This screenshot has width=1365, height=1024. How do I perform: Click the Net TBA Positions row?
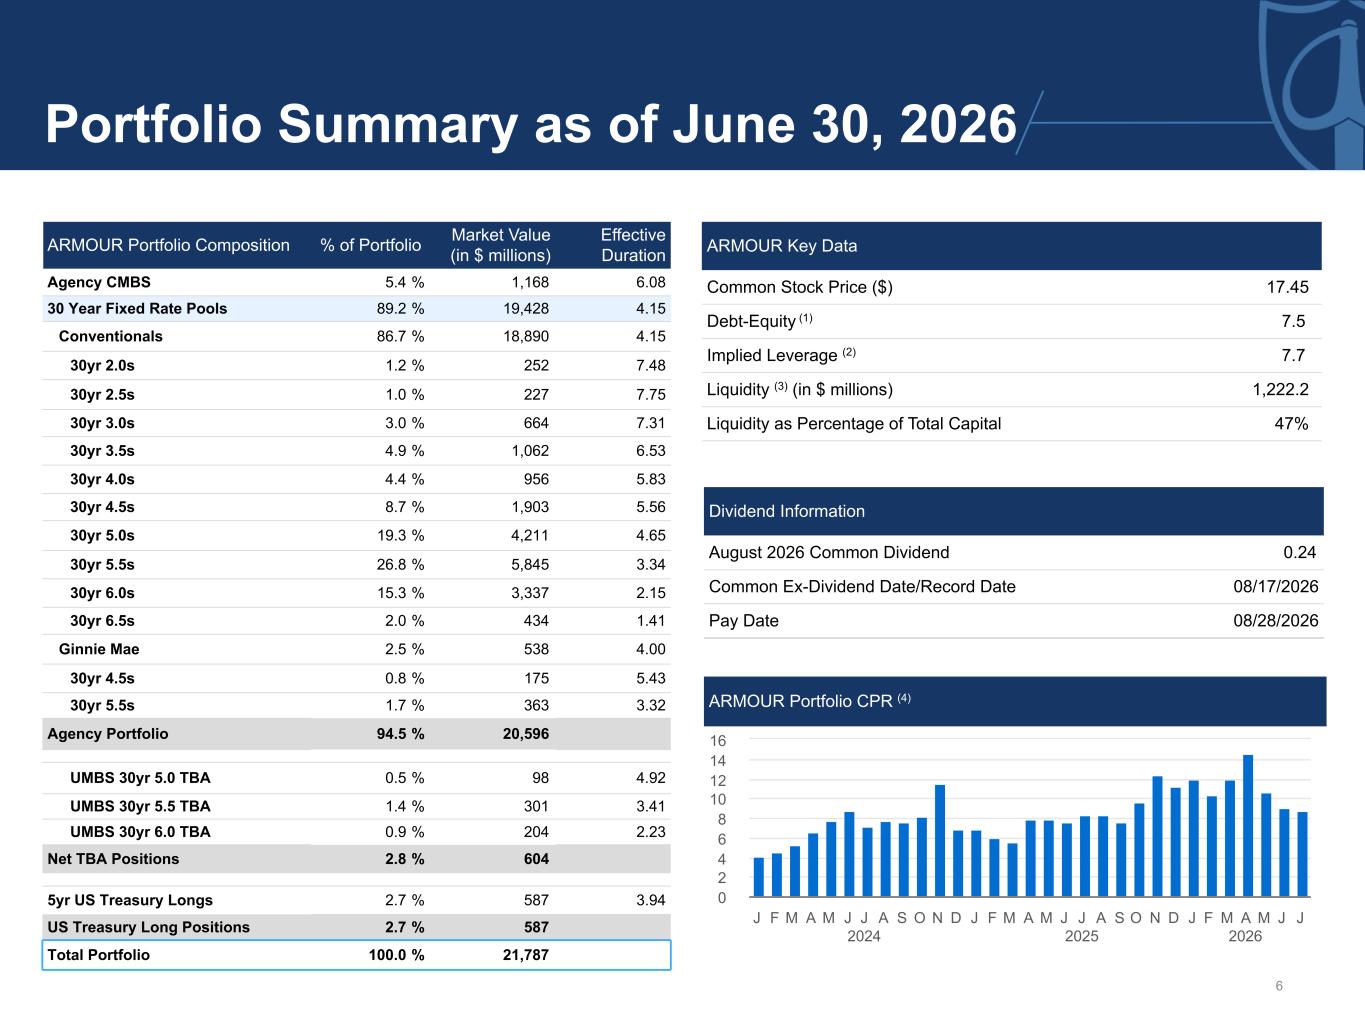point(356,859)
